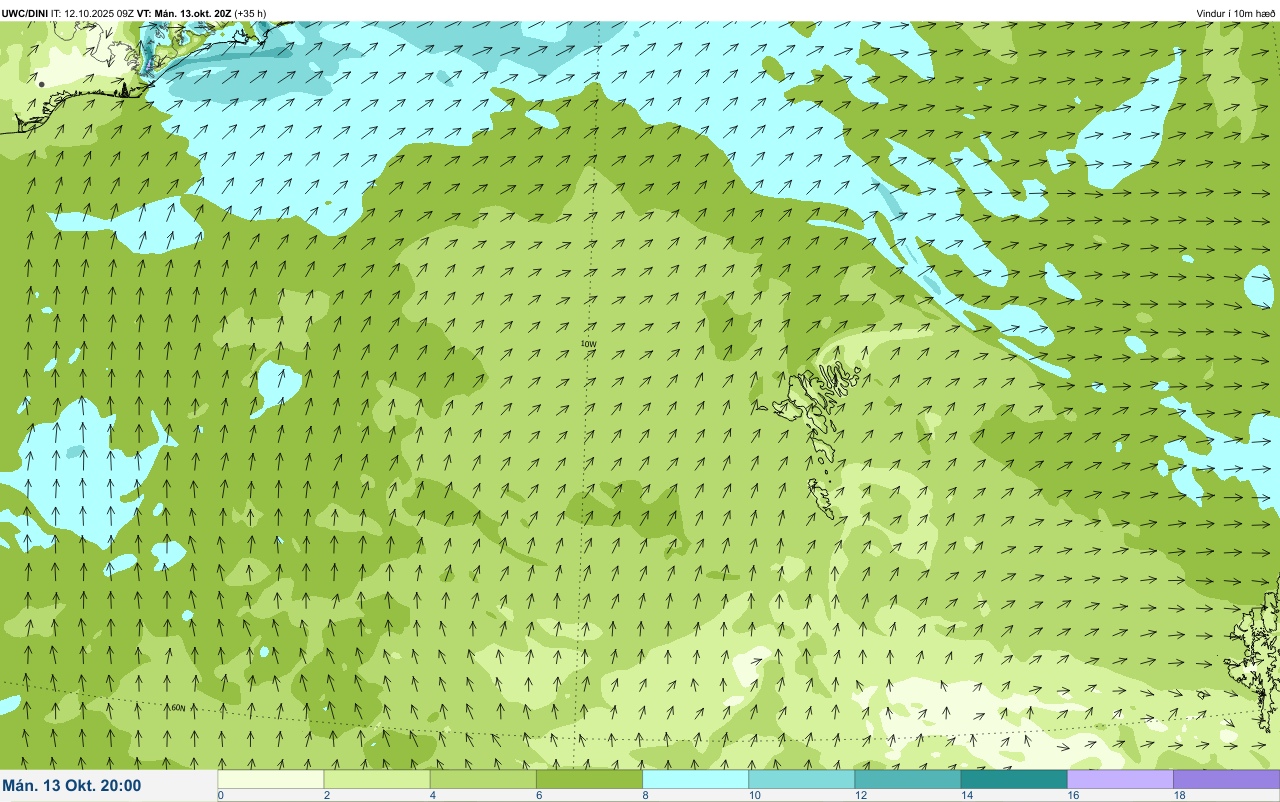Click the legend value '18' label
Screen dimensions: 1280x802
tap(1180, 796)
